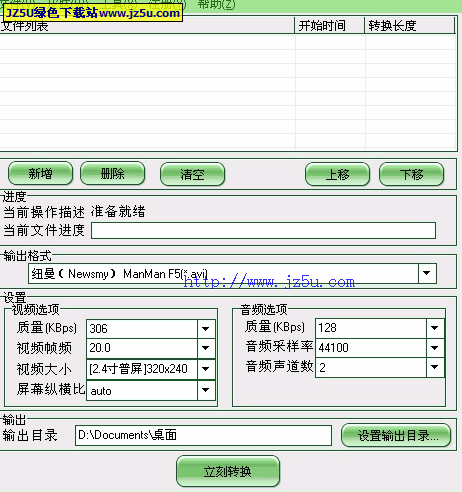The height and width of the screenshot is (492, 462).
Task: Expand 音频采样率 44100 dropdown
Action: pyautogui.click(x=435, y=348)
